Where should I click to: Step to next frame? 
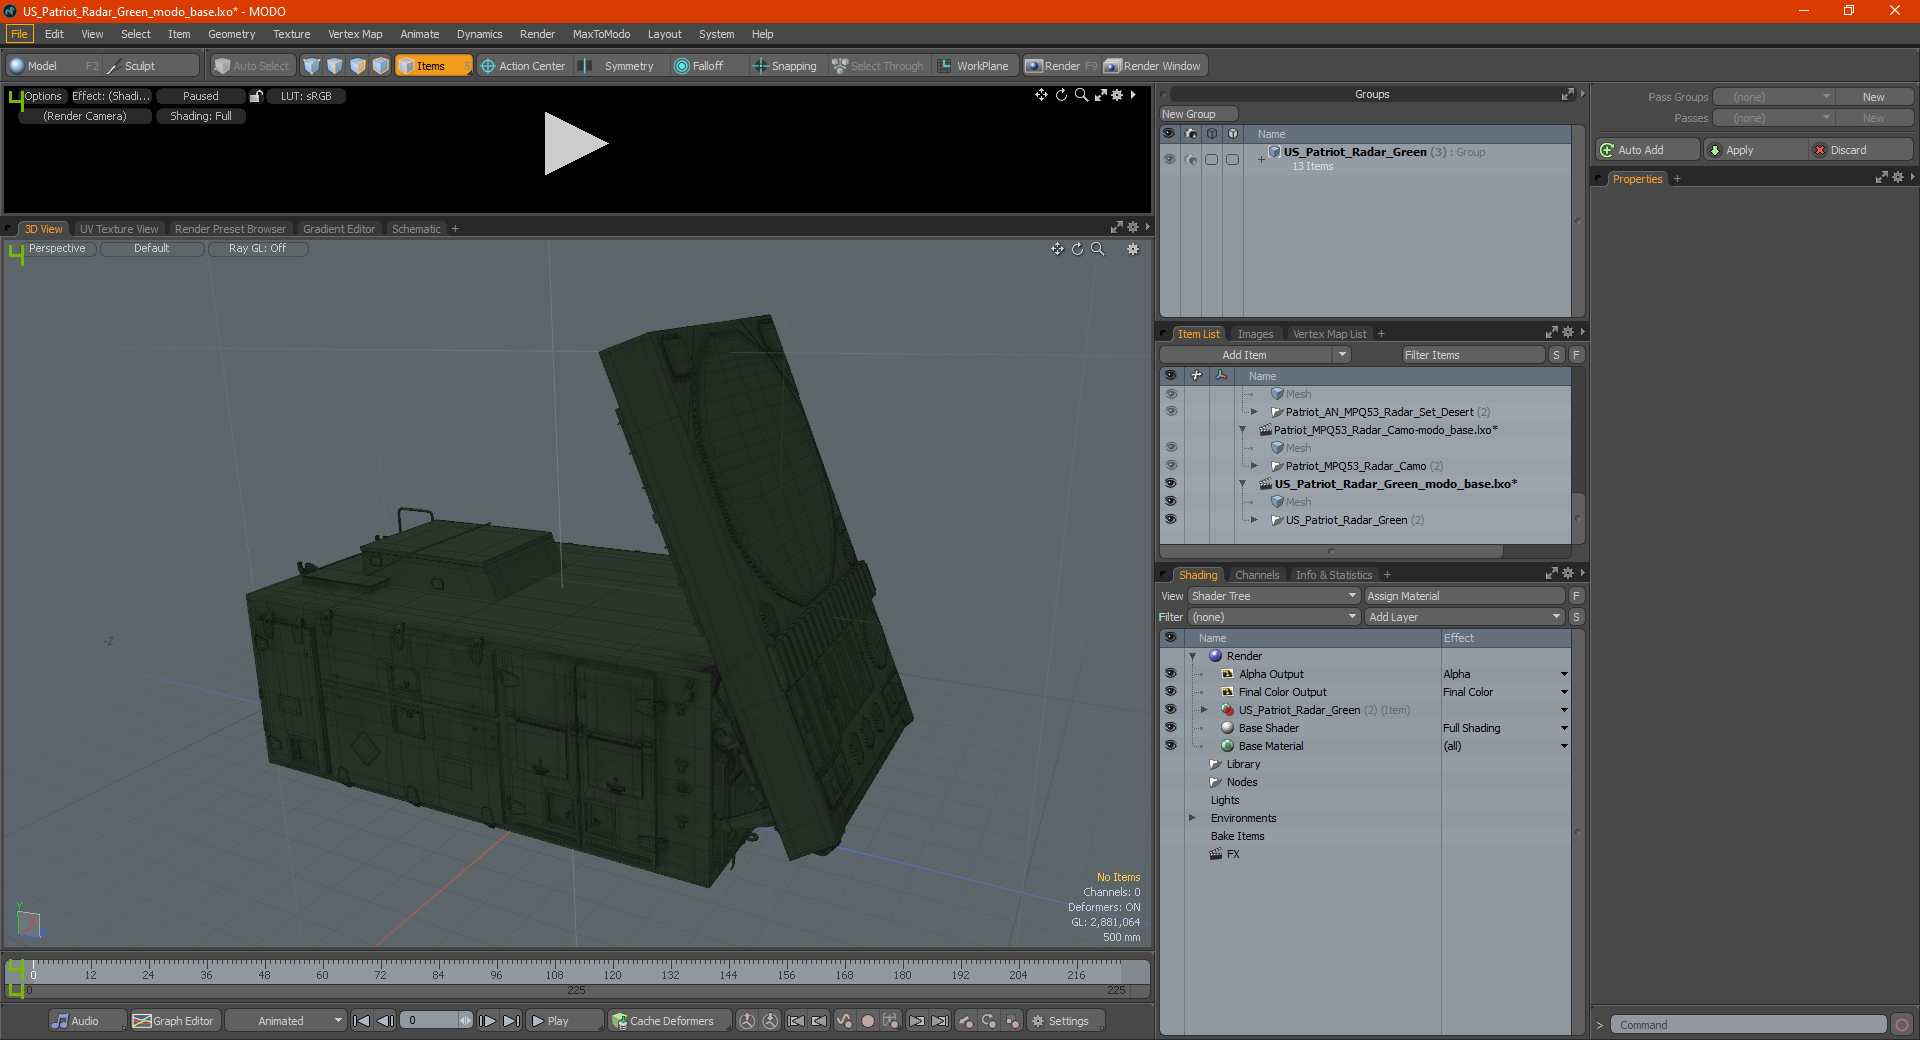point(488,1021)
